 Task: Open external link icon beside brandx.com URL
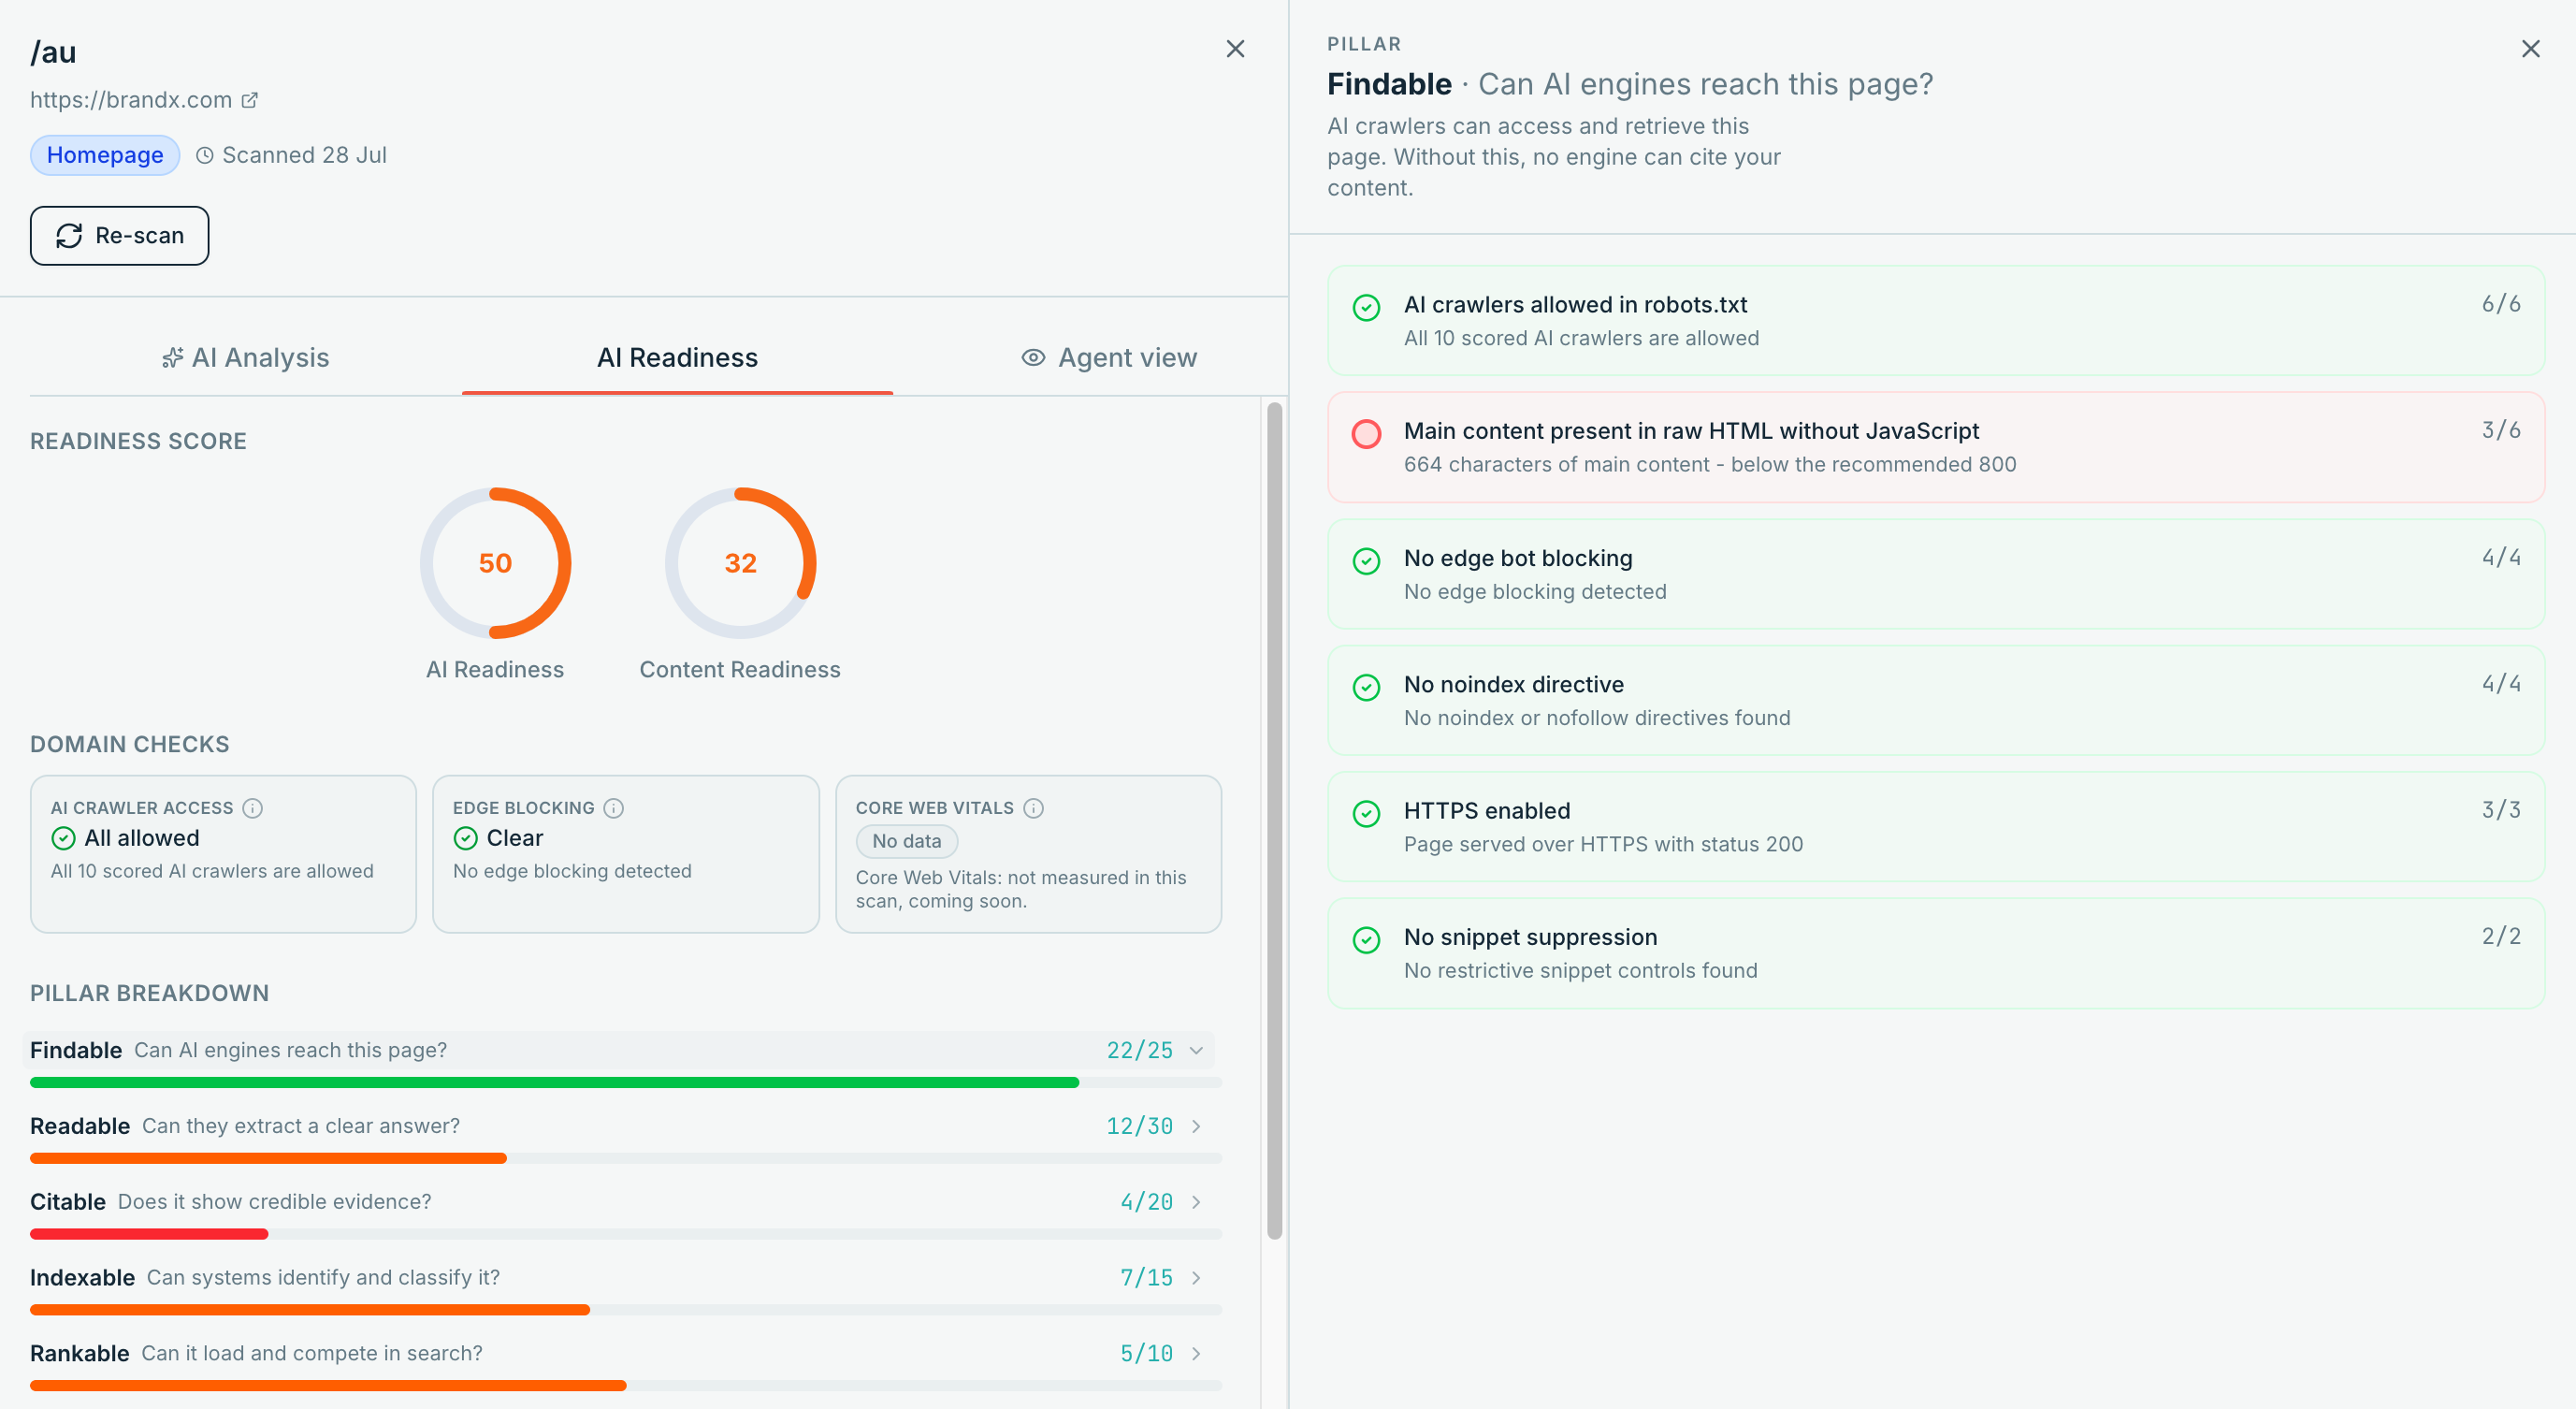250,100
